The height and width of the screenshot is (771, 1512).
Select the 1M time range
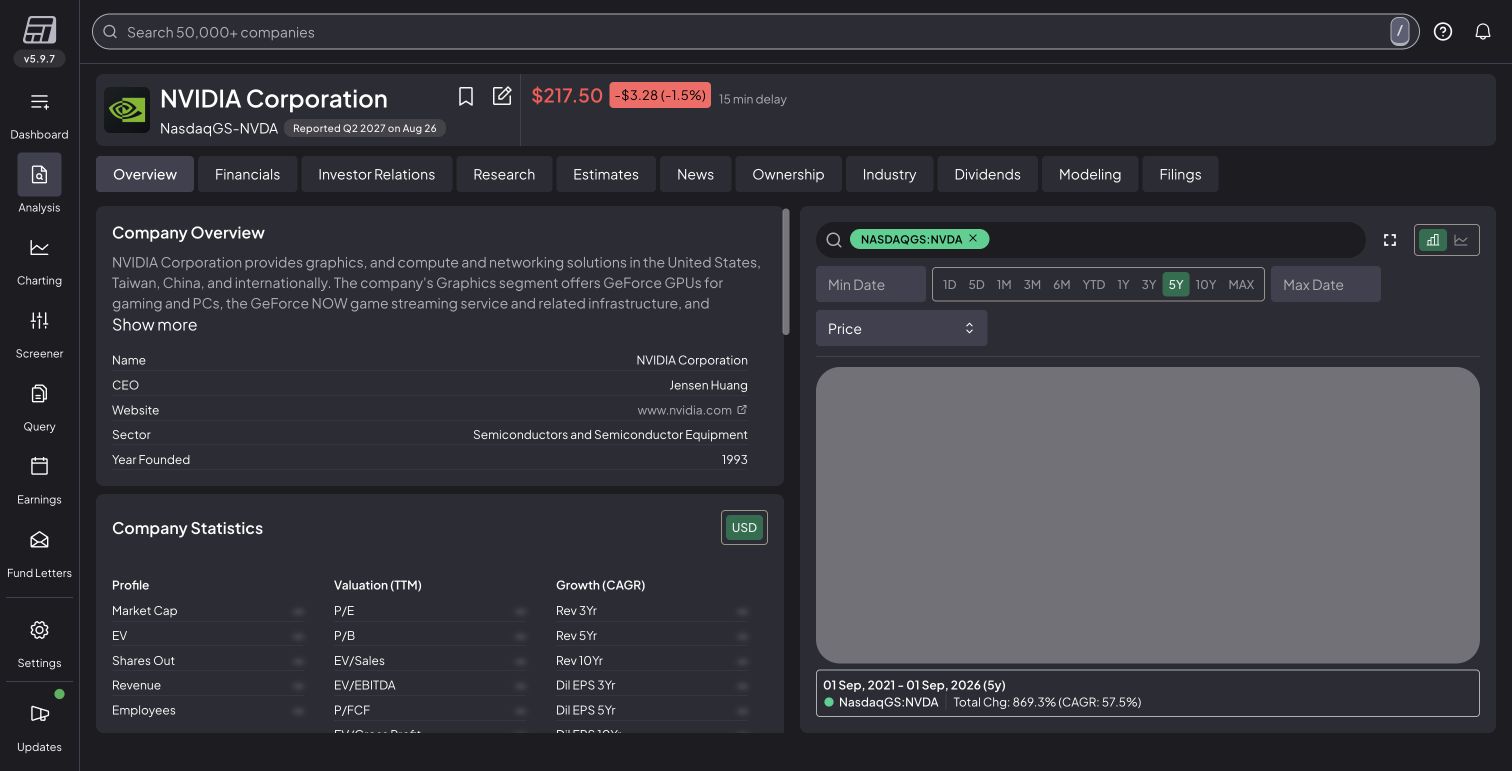pyautogui.click(x=1004, y=285)
